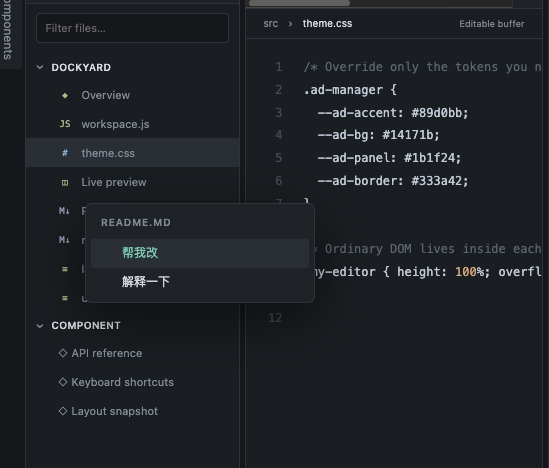The image size is (549, 468).
Task: Click the second markdown M↓ file icon
Action: click(64, 240)
